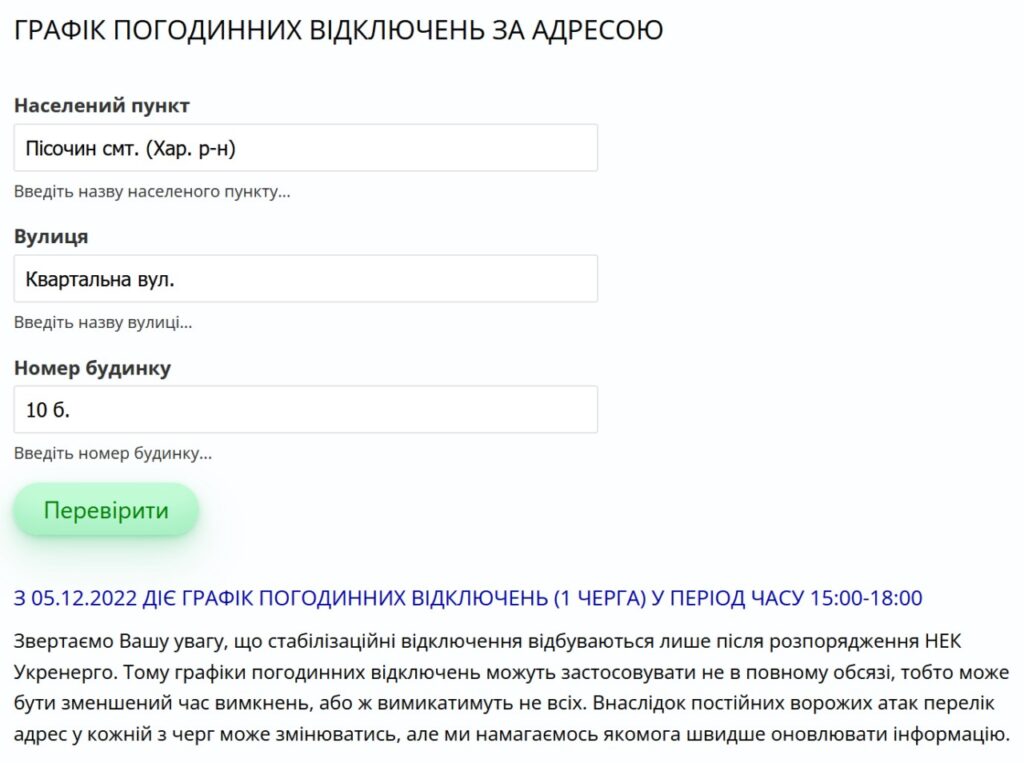Click the "Номер будинку" field label
Image resolution: width=1024 pixels, height=763 pixels.
92,368
